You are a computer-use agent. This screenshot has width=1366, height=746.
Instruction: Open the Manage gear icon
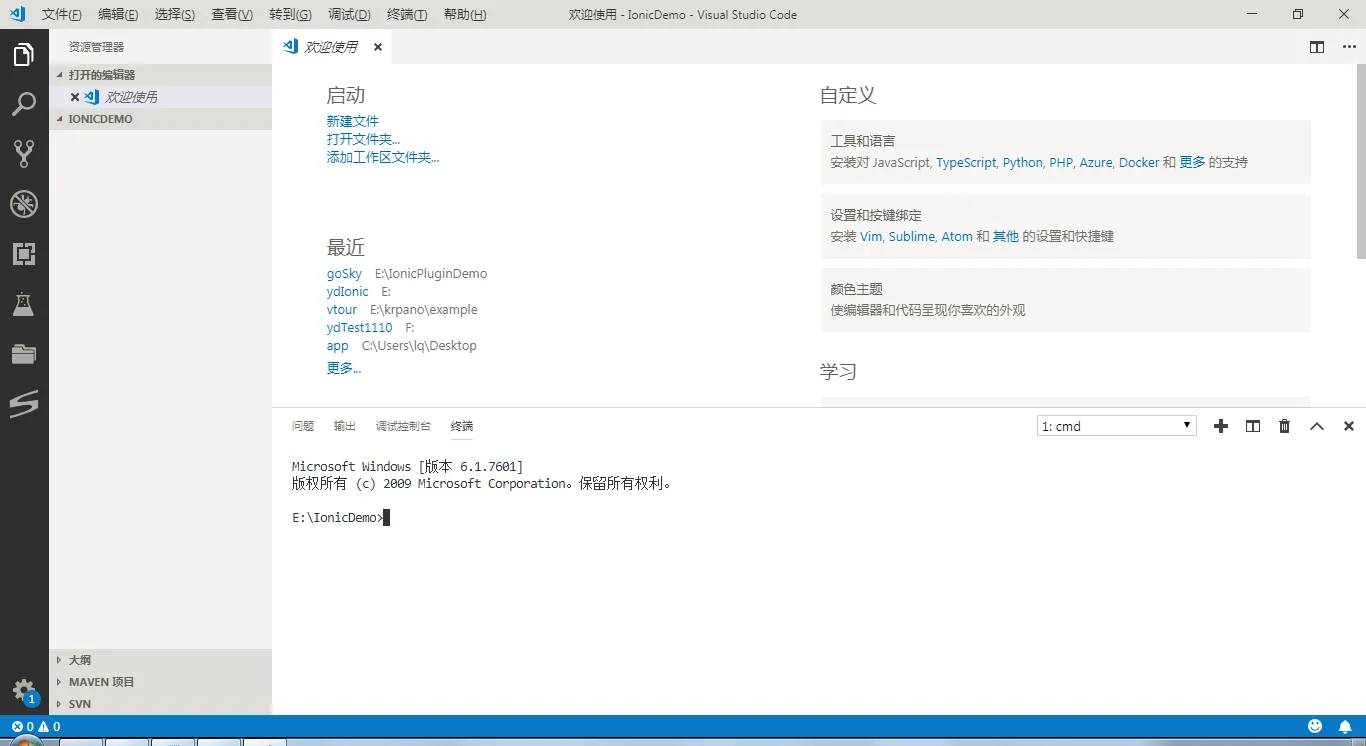tap(24, 691)
